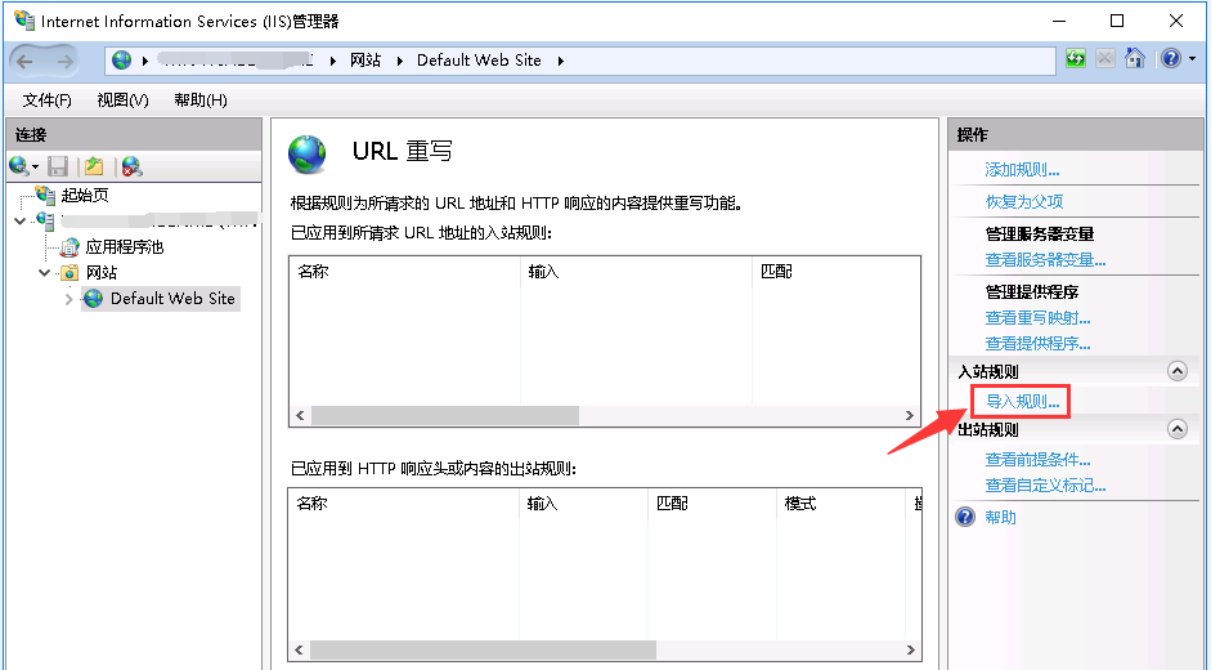Image resolution: width=1212 pixels, height=670 pixels.
Task: Collapse the 入站规则 section
Action: click(x=1178, y=371)
